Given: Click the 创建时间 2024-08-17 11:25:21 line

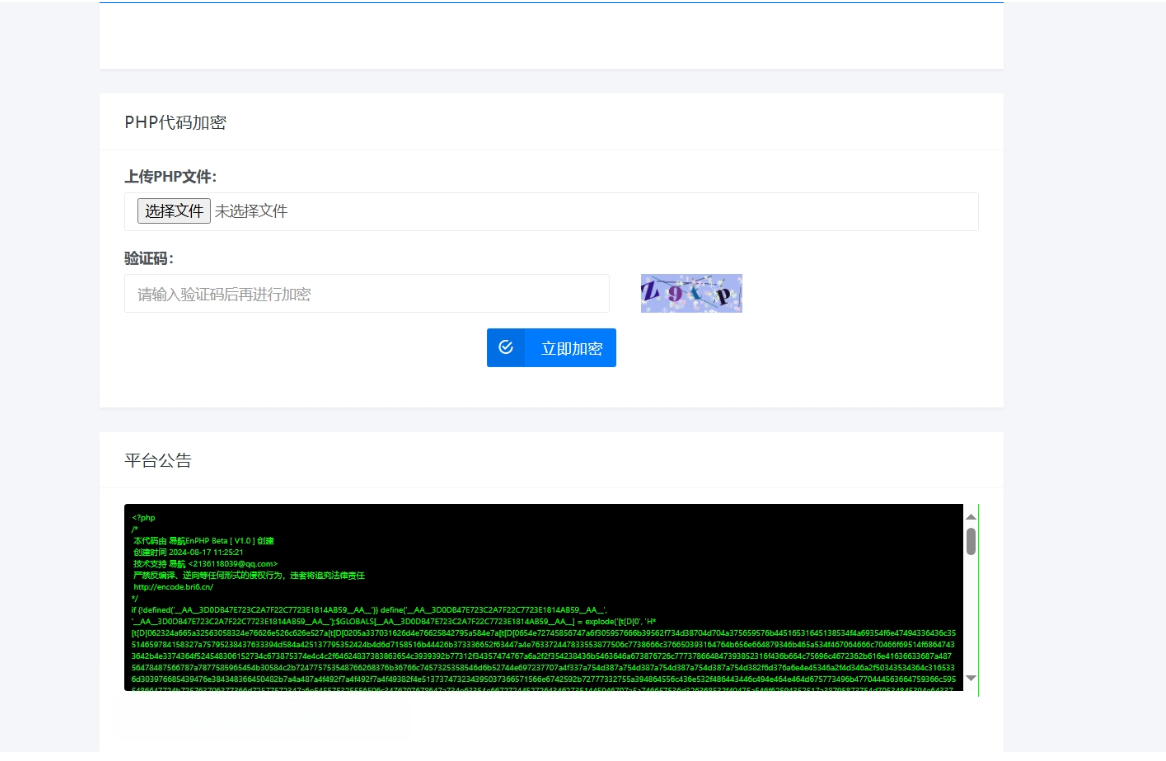Looking at the screenshot, I should pyautogui.click(x=188, y=553).
